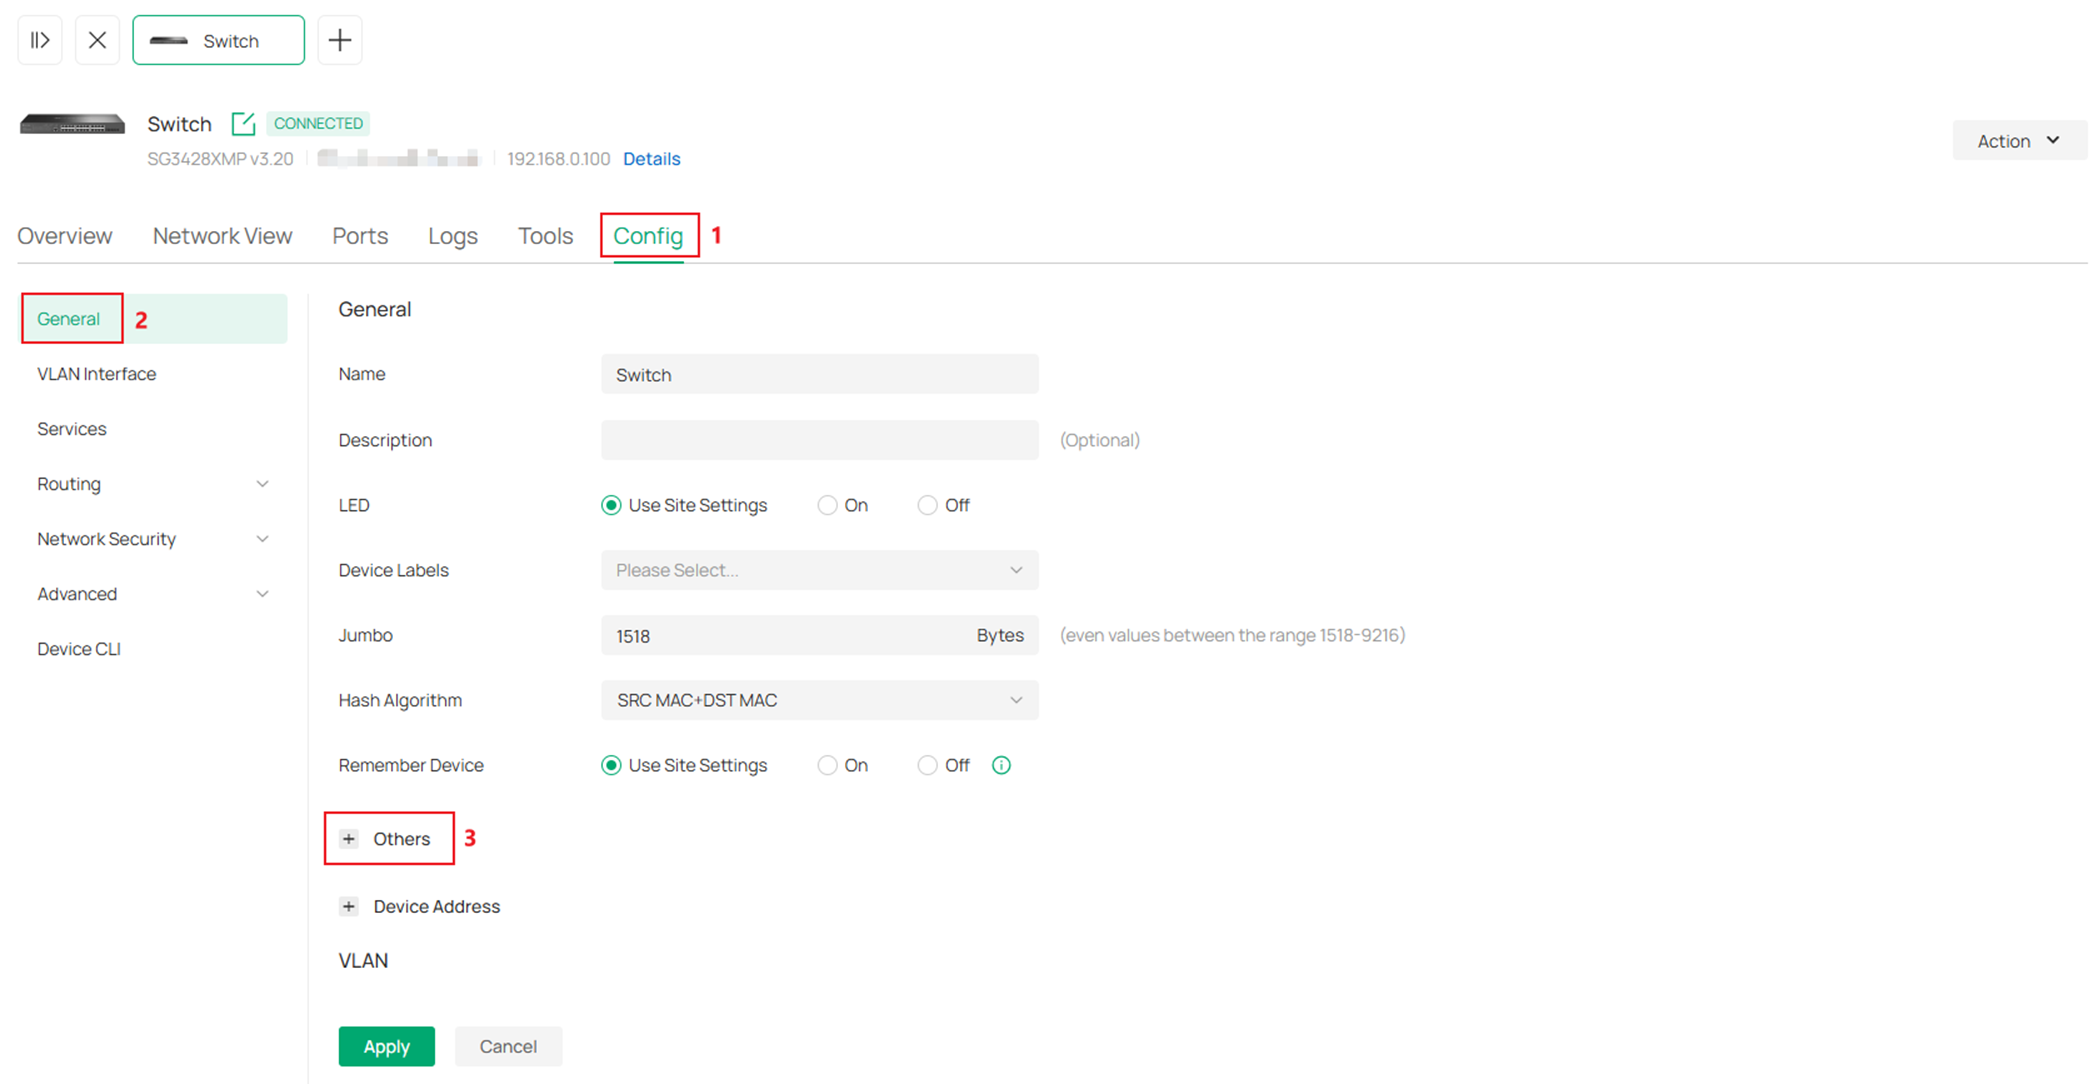The image size is (2098, 1084).
Task: Click the Jumbo frame size field
Action: tap(780, 635)
